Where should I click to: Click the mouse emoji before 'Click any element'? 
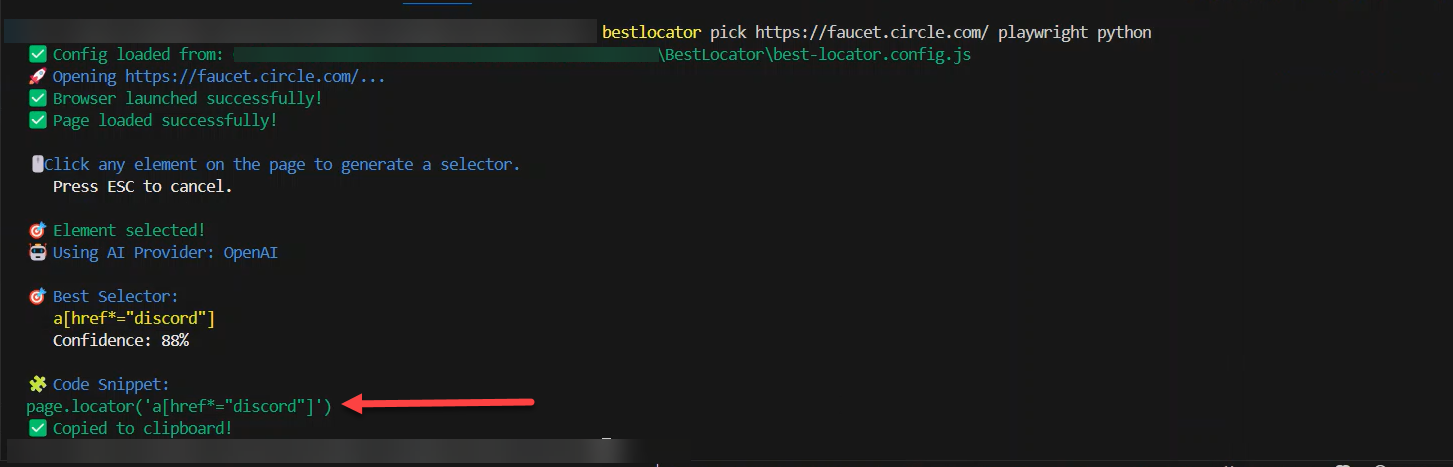pyautogui.click(x=37, y=164)
